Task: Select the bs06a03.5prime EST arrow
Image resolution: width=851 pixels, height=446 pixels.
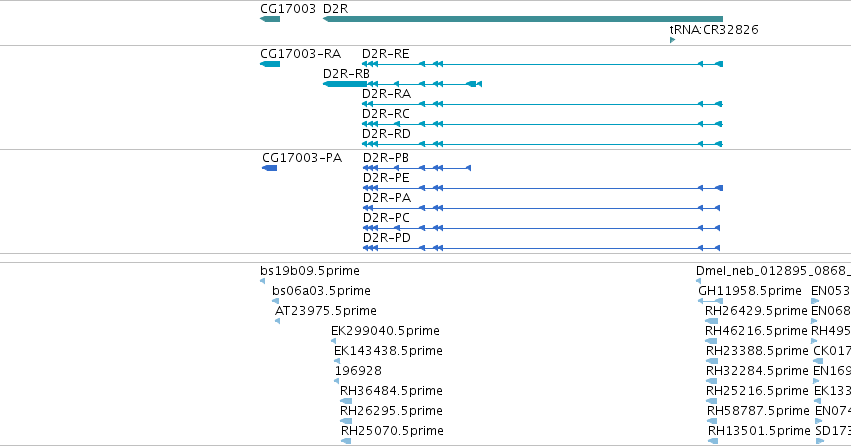Action: point(275,301)
